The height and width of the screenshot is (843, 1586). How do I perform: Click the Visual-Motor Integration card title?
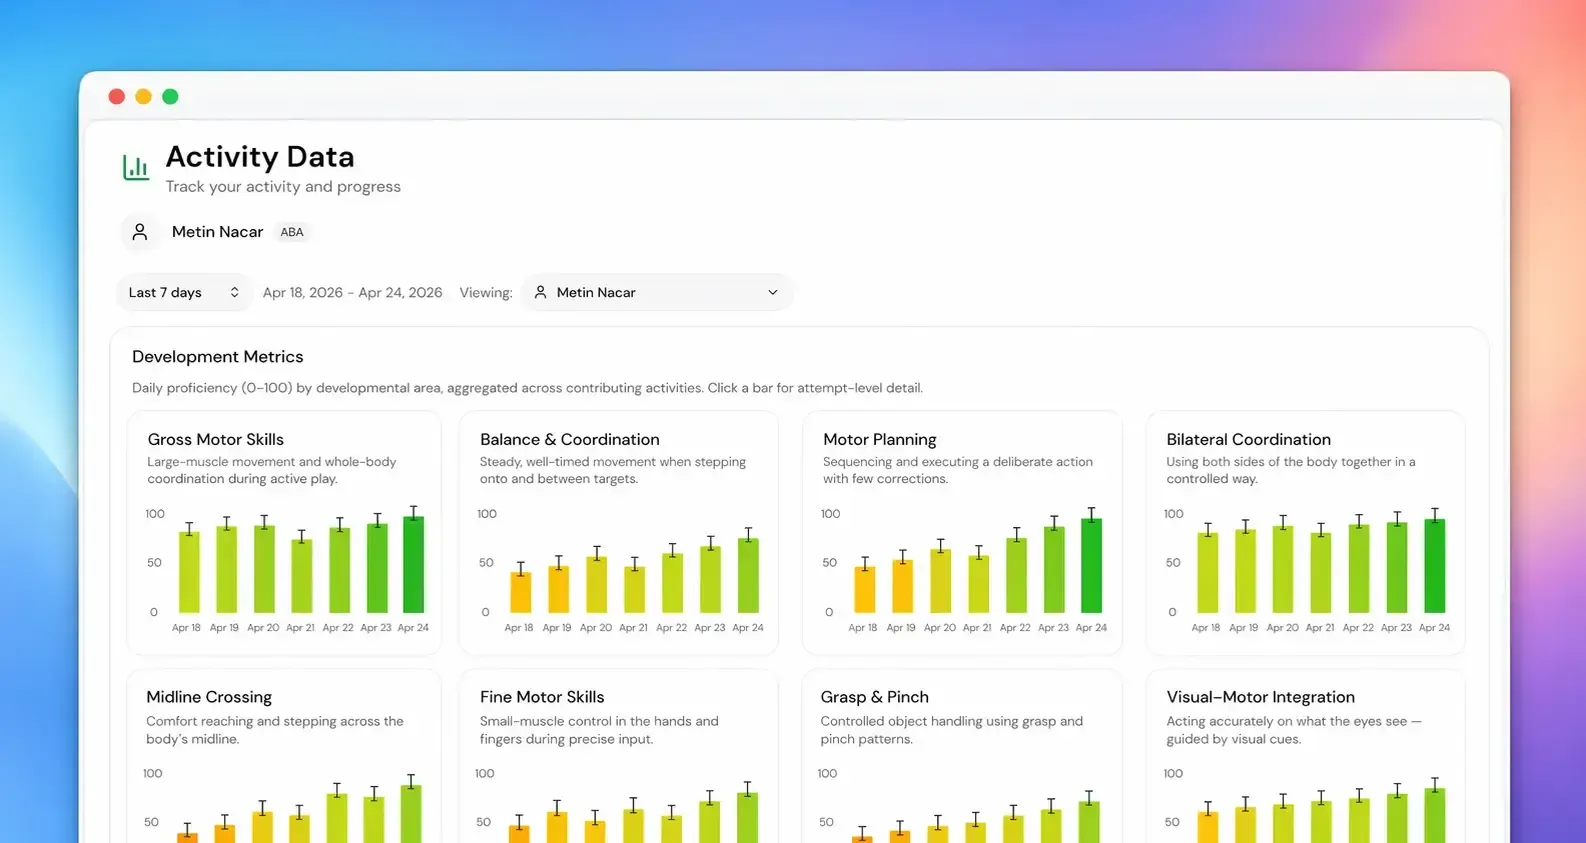tap(1260, 697)
